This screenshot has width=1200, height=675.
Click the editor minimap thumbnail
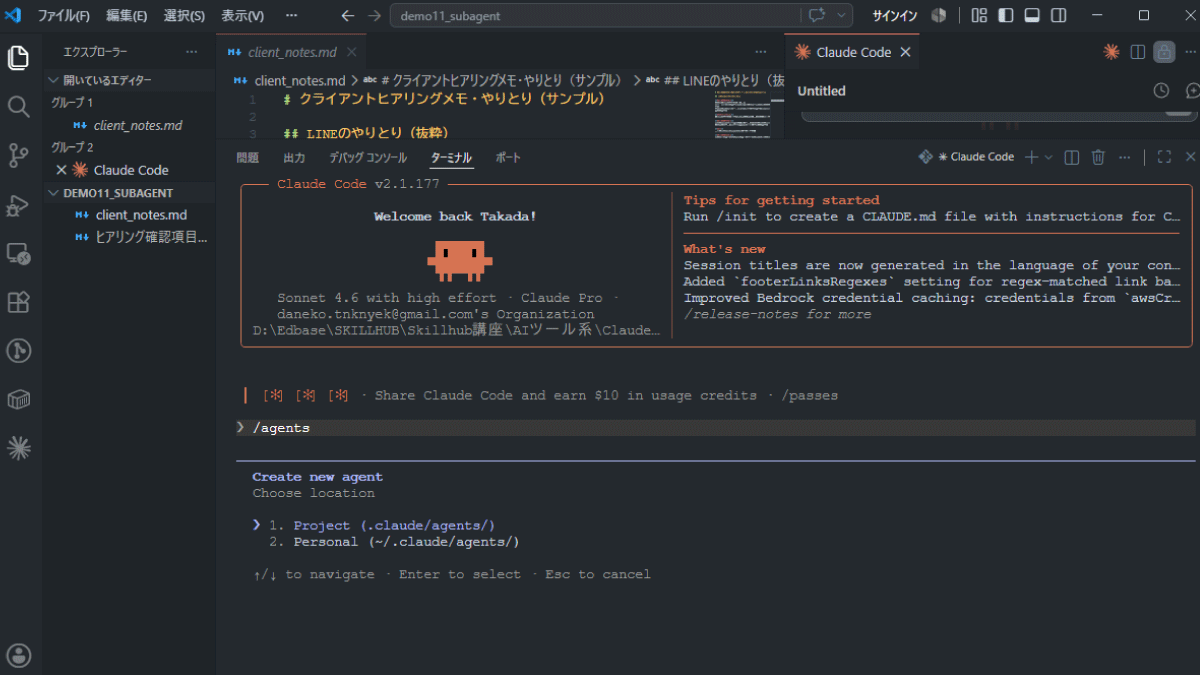tap(742, 116)
